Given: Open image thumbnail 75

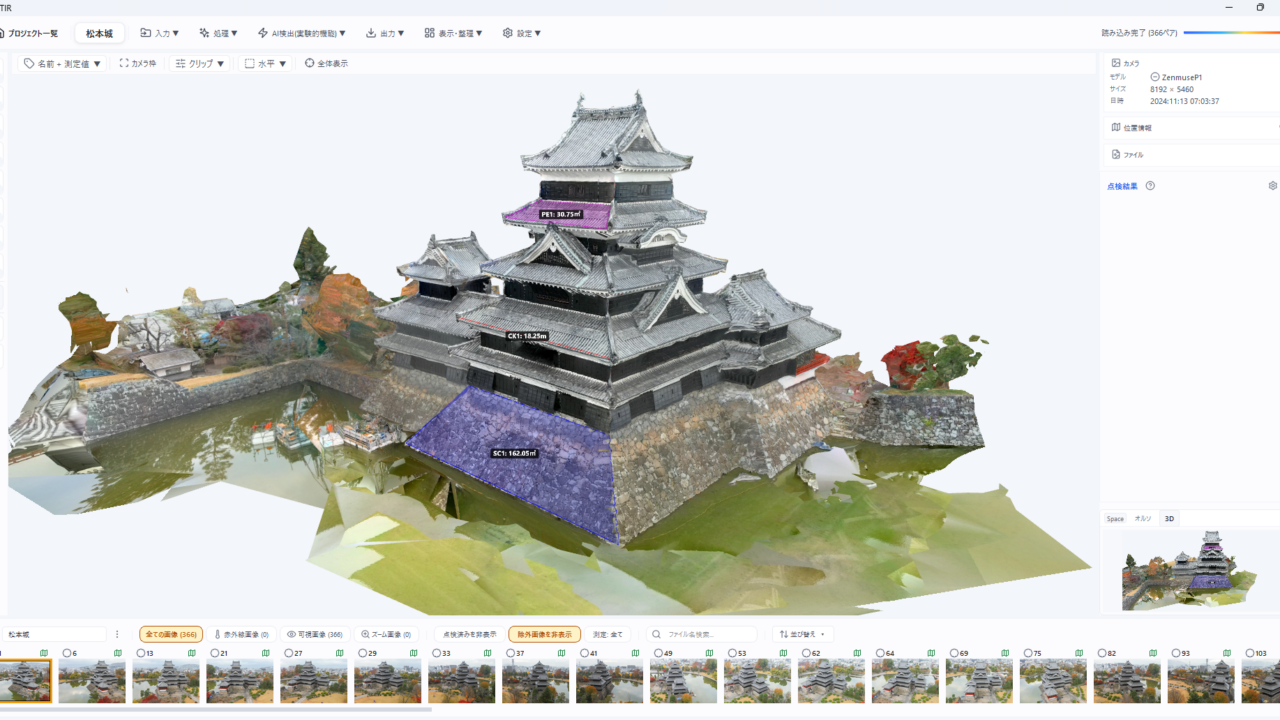Looking at the screenshot, I should pyautogui.click(x=1054, y=681).
